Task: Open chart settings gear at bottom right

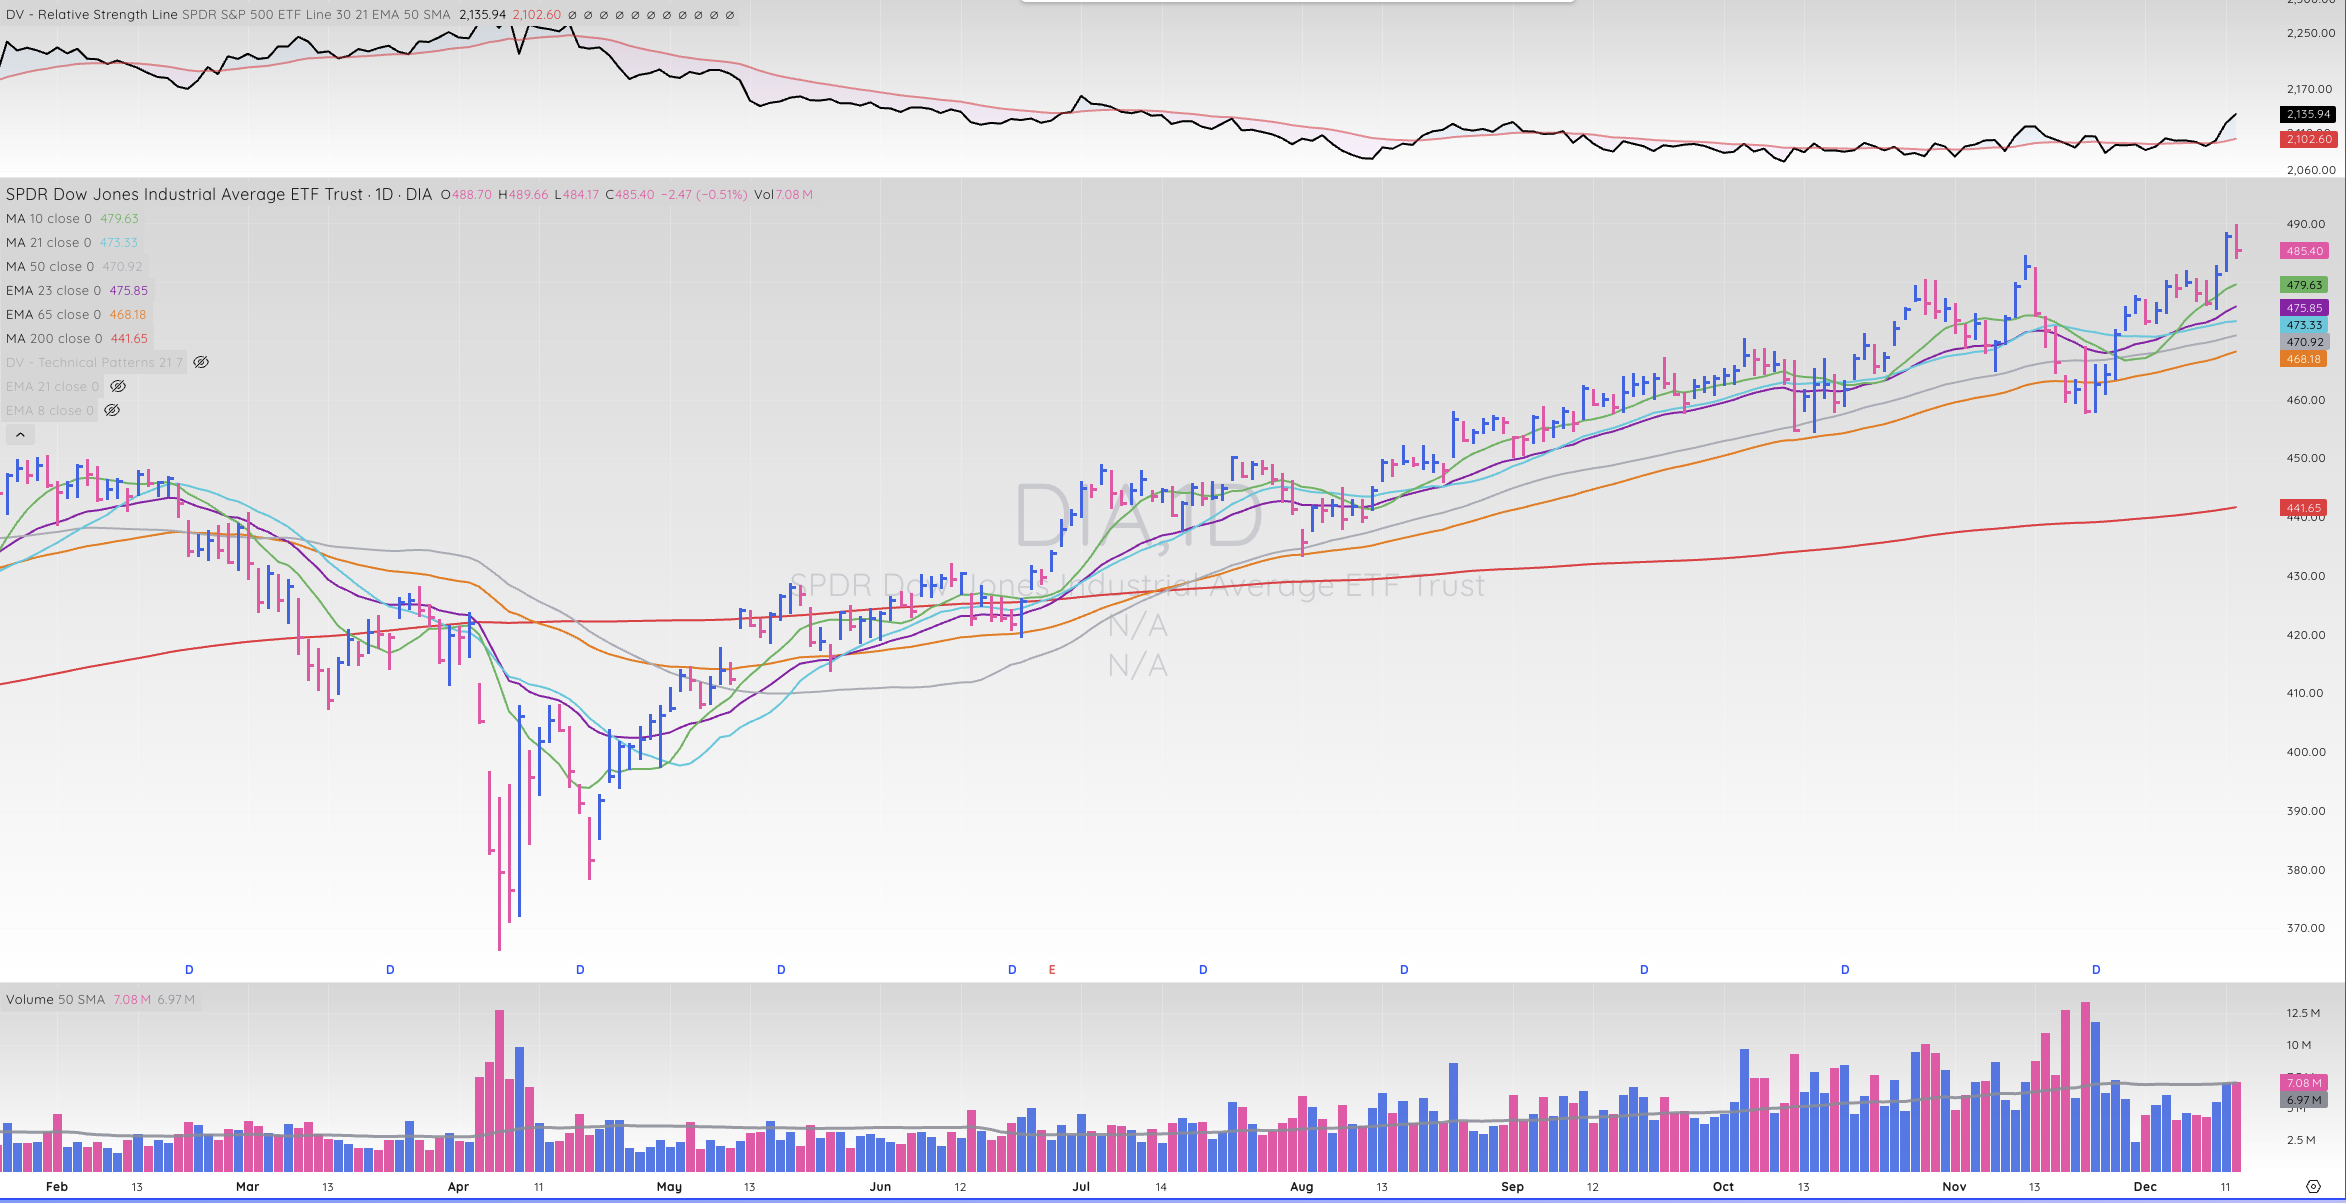Action: (2313, 1186)
